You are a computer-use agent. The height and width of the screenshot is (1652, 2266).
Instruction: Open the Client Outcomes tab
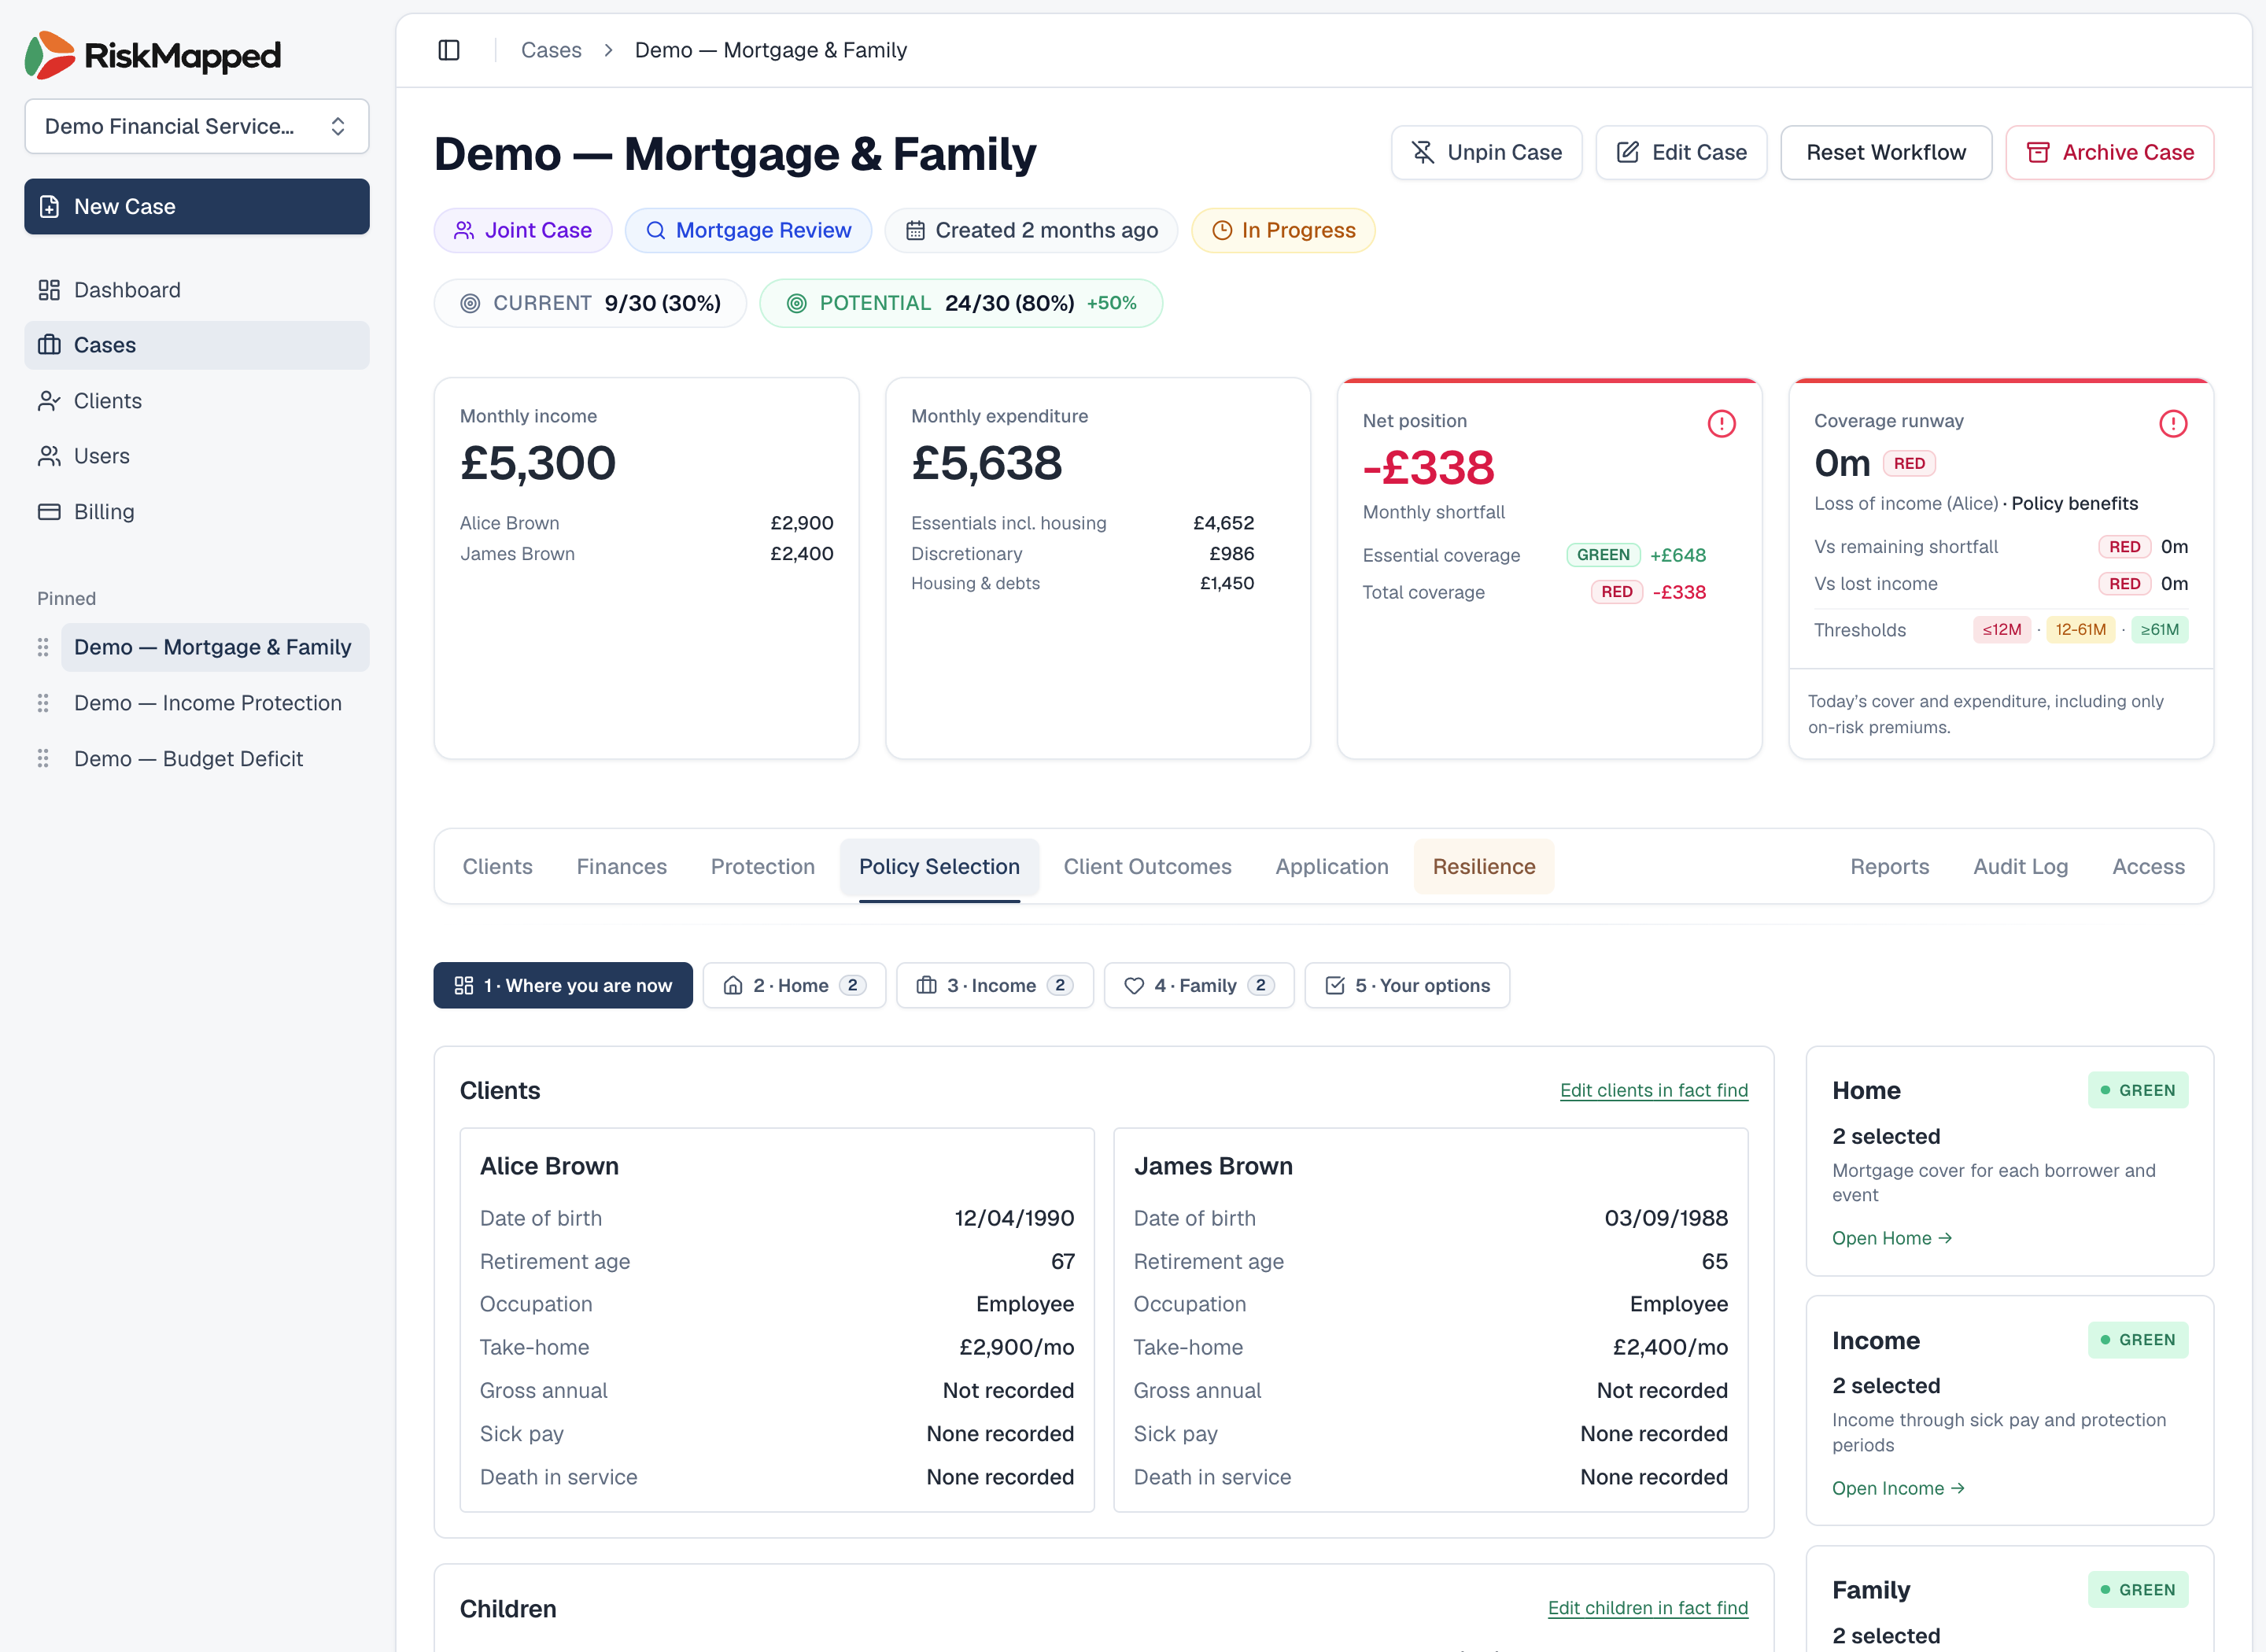pyautogui.click(x=1147, y=867)
